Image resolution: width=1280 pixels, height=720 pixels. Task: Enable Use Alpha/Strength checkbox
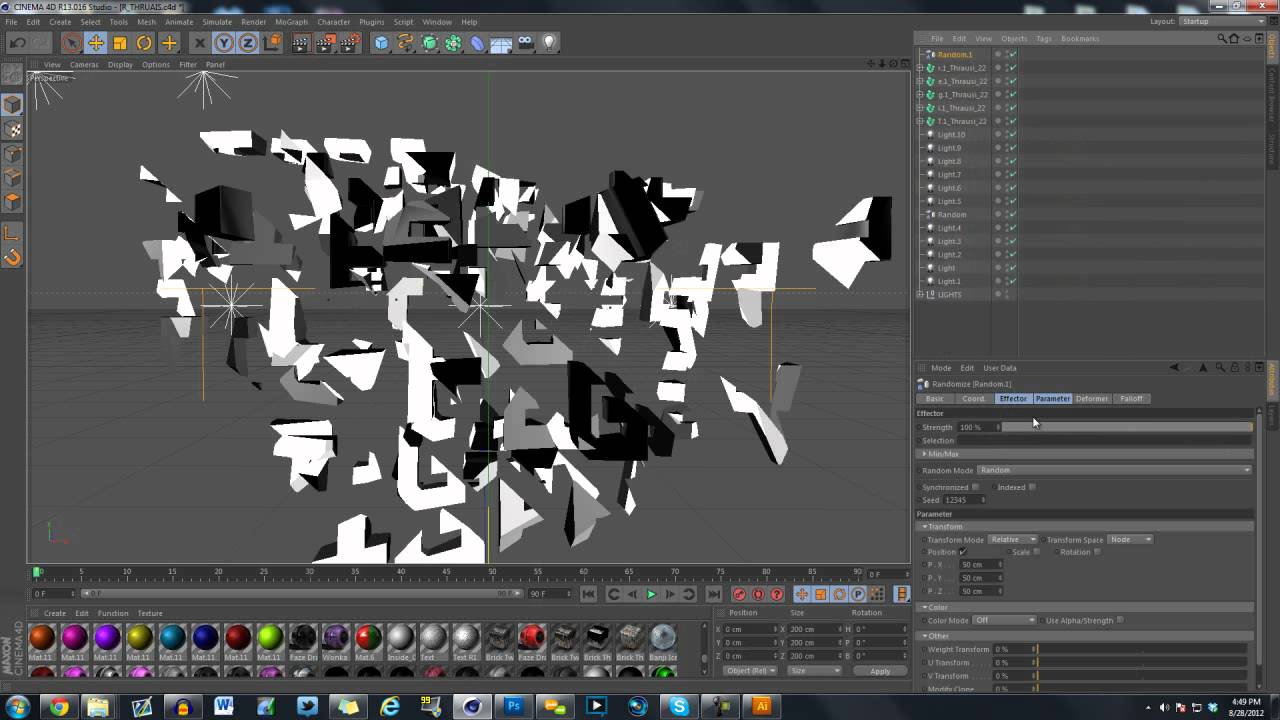[x=1120, y=620]
